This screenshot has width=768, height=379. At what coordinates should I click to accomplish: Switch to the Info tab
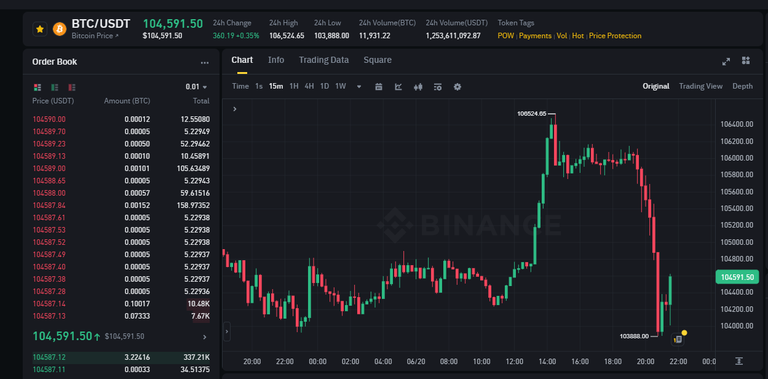pos(276,60)
